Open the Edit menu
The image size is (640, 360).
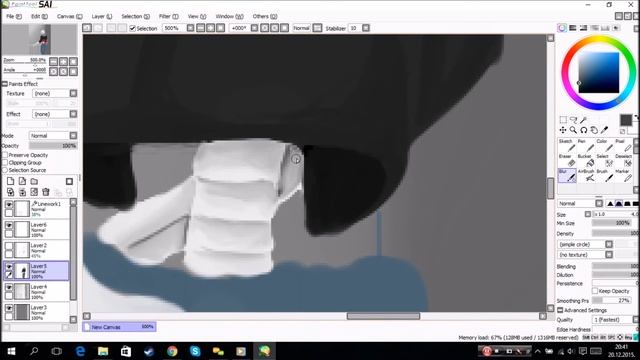point(39,16)
